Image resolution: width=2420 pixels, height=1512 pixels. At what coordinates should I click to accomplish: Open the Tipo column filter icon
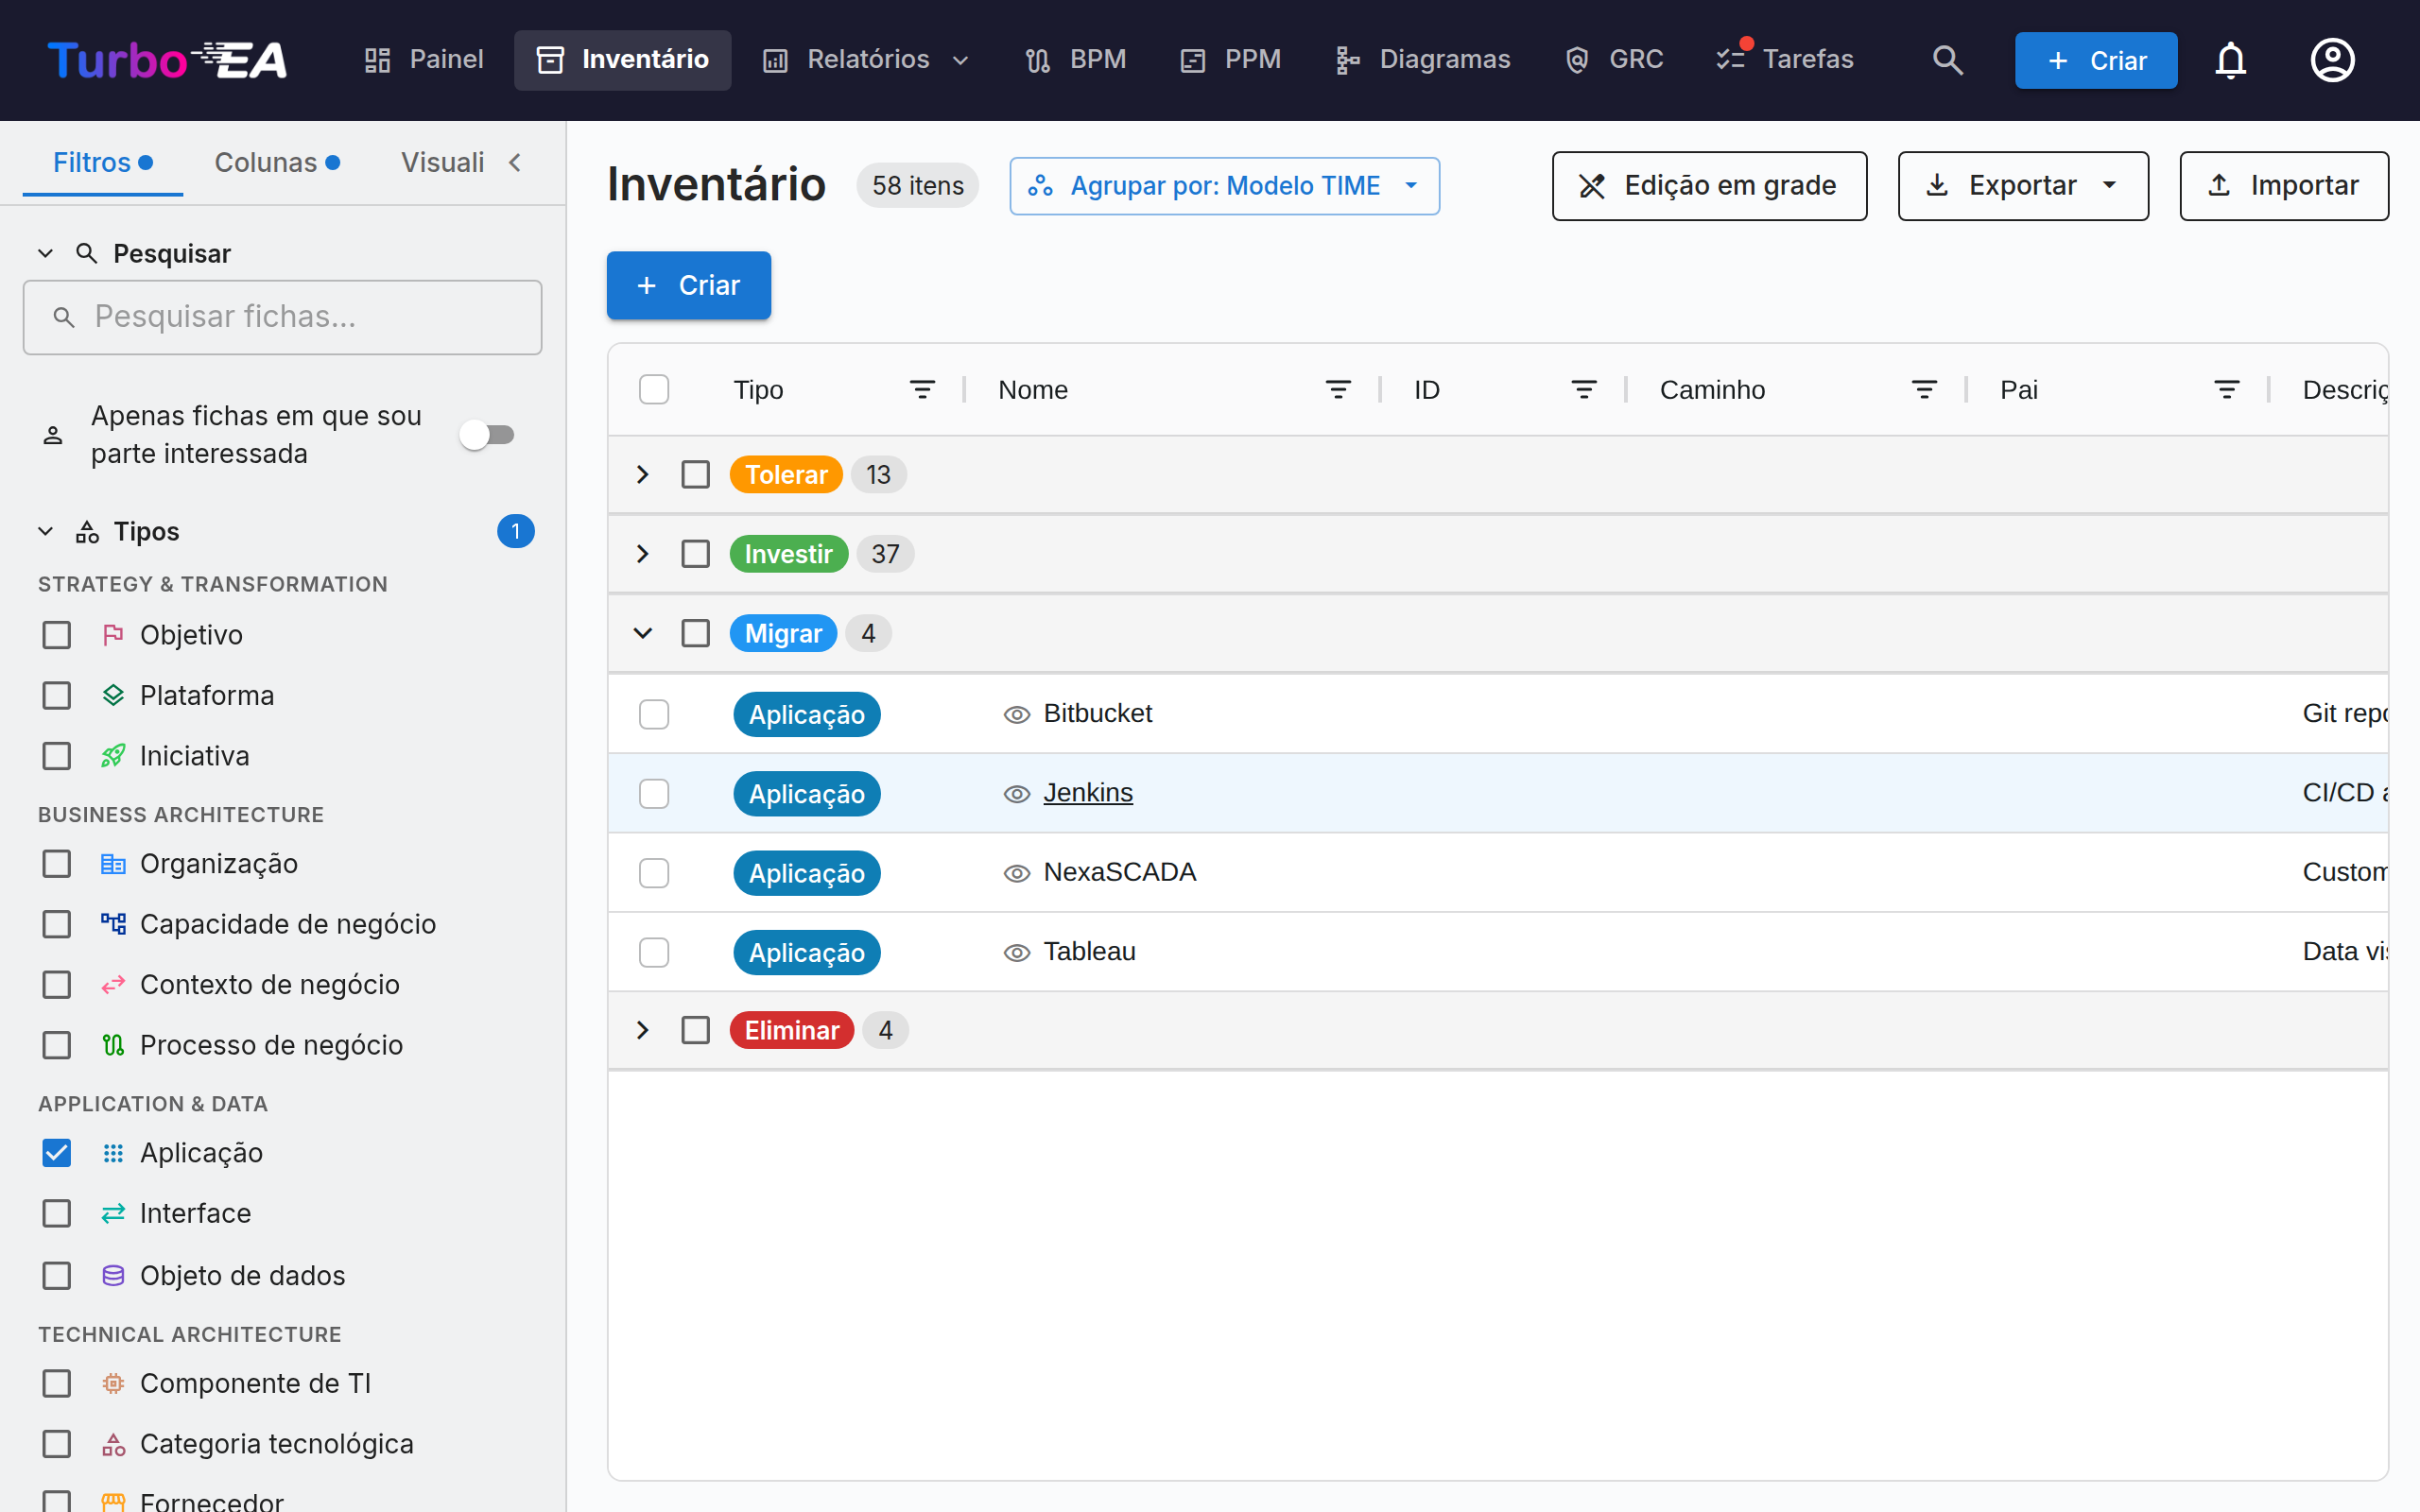(922, 389)
